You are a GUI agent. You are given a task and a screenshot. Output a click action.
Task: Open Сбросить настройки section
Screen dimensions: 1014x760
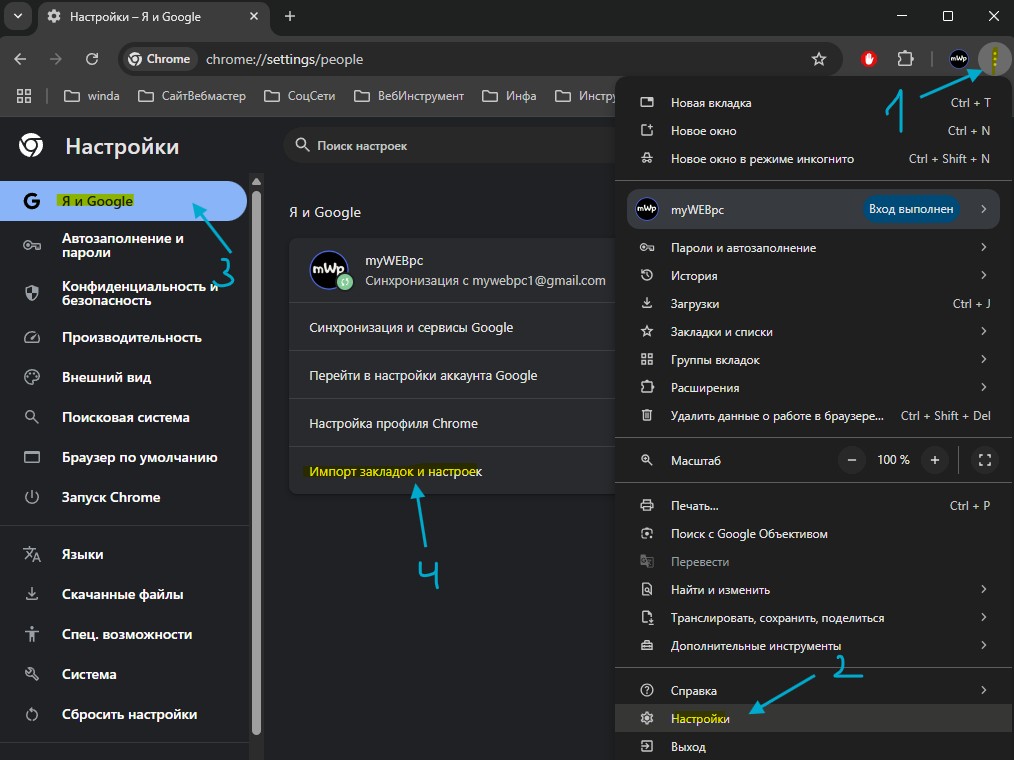coord(124,714)
